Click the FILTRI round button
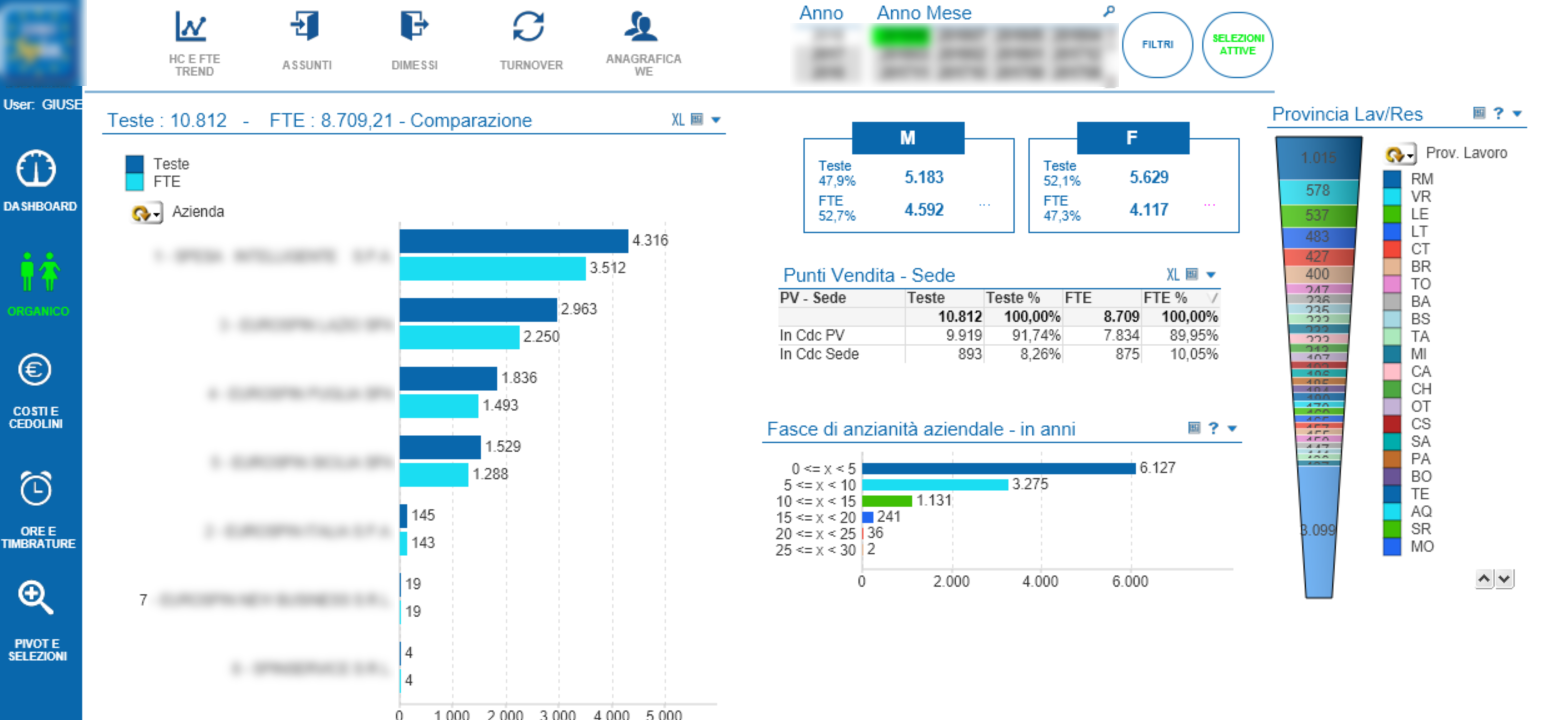This screenshot has width=1546, height=720. [1158, 45]
